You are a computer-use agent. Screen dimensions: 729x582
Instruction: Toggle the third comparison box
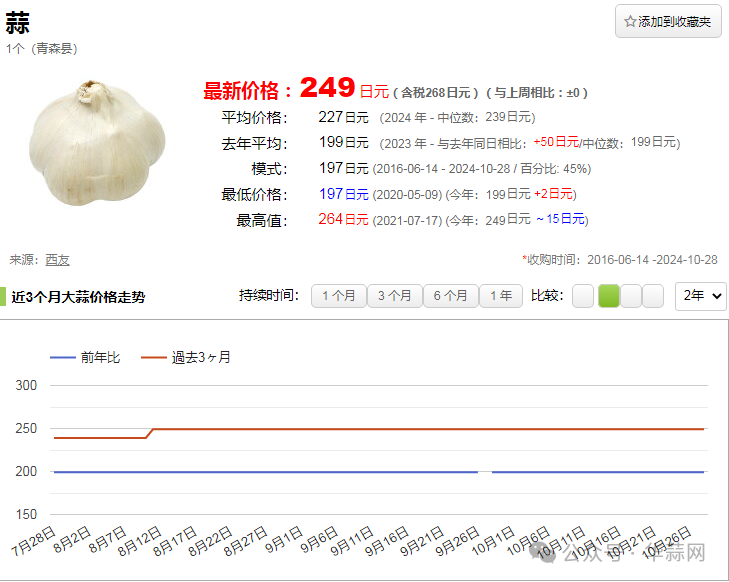631,296
